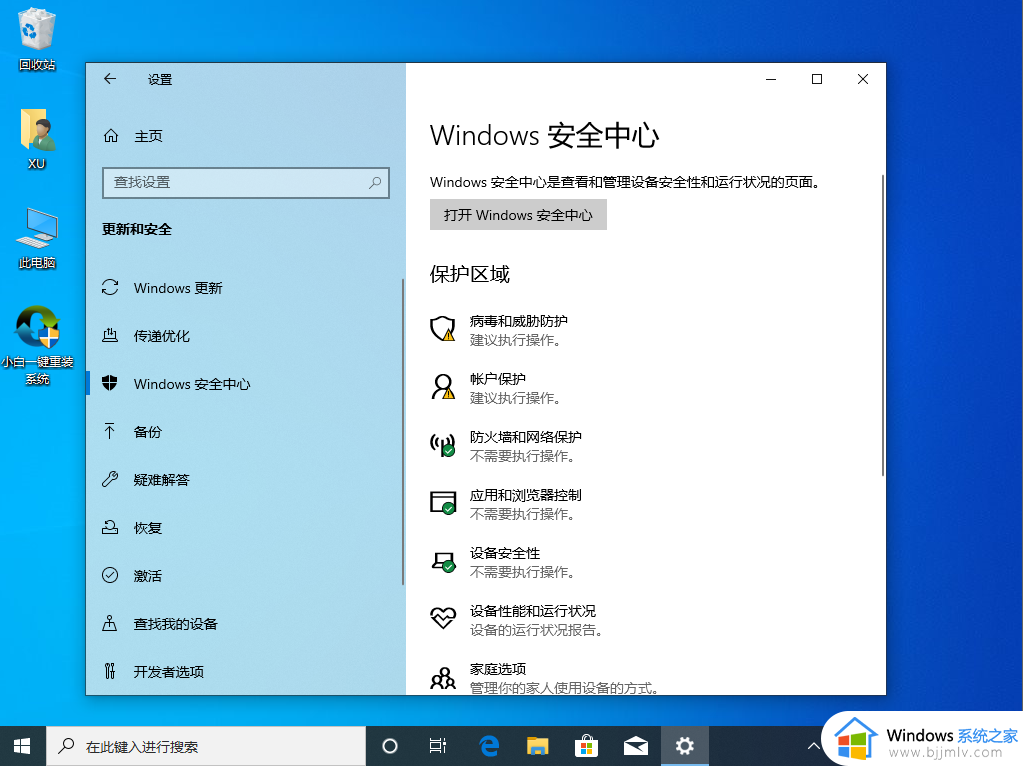Open the 设备安全性 laptop icon
The height and width of the screenshot is (766, 1023).
point(444,561)
